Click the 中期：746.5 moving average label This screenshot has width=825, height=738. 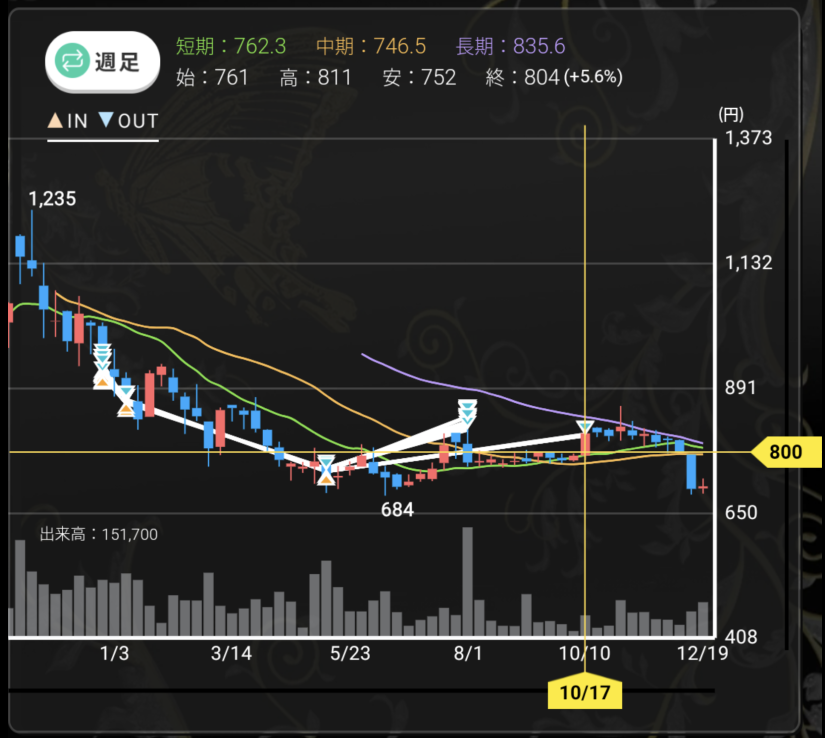(371, 46)
